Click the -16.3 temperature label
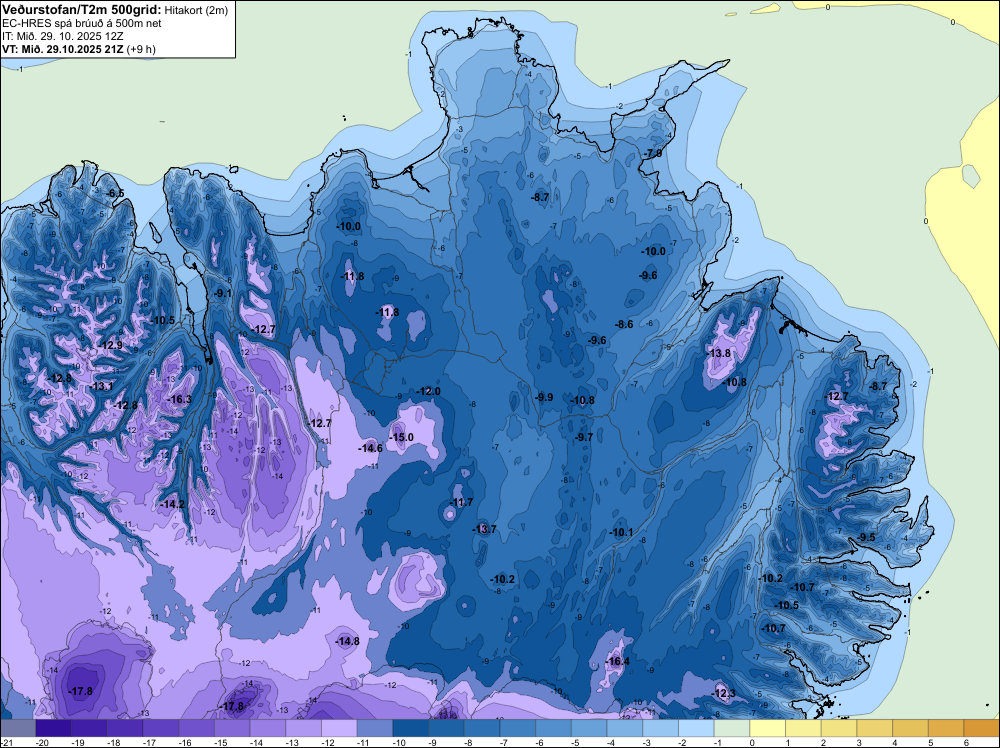The image size is (1000, 748). click(x=179, y=400)
